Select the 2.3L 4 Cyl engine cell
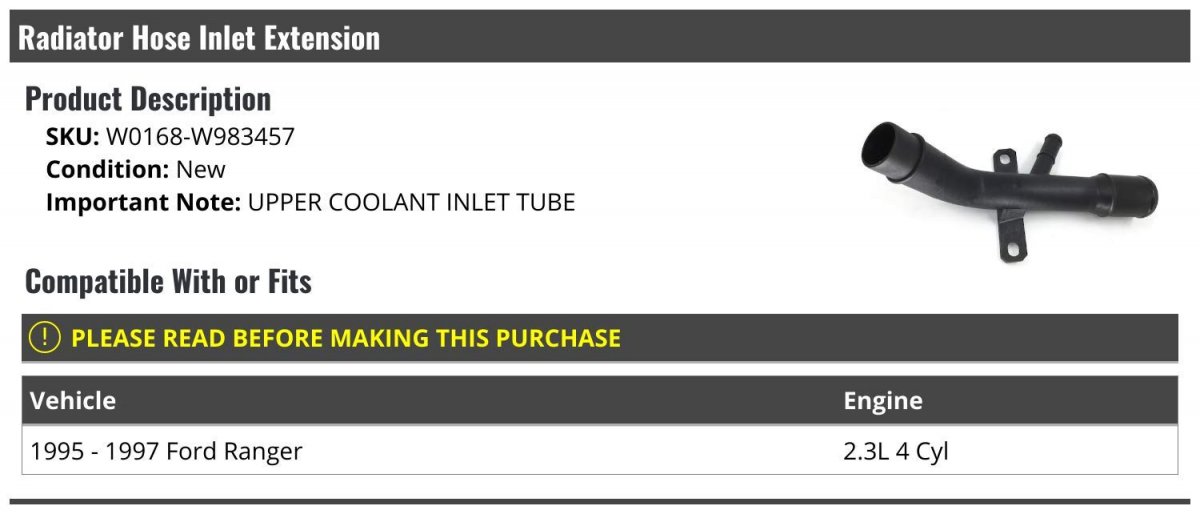This screenshot has height=514, width=1200. tap(896, 452)
